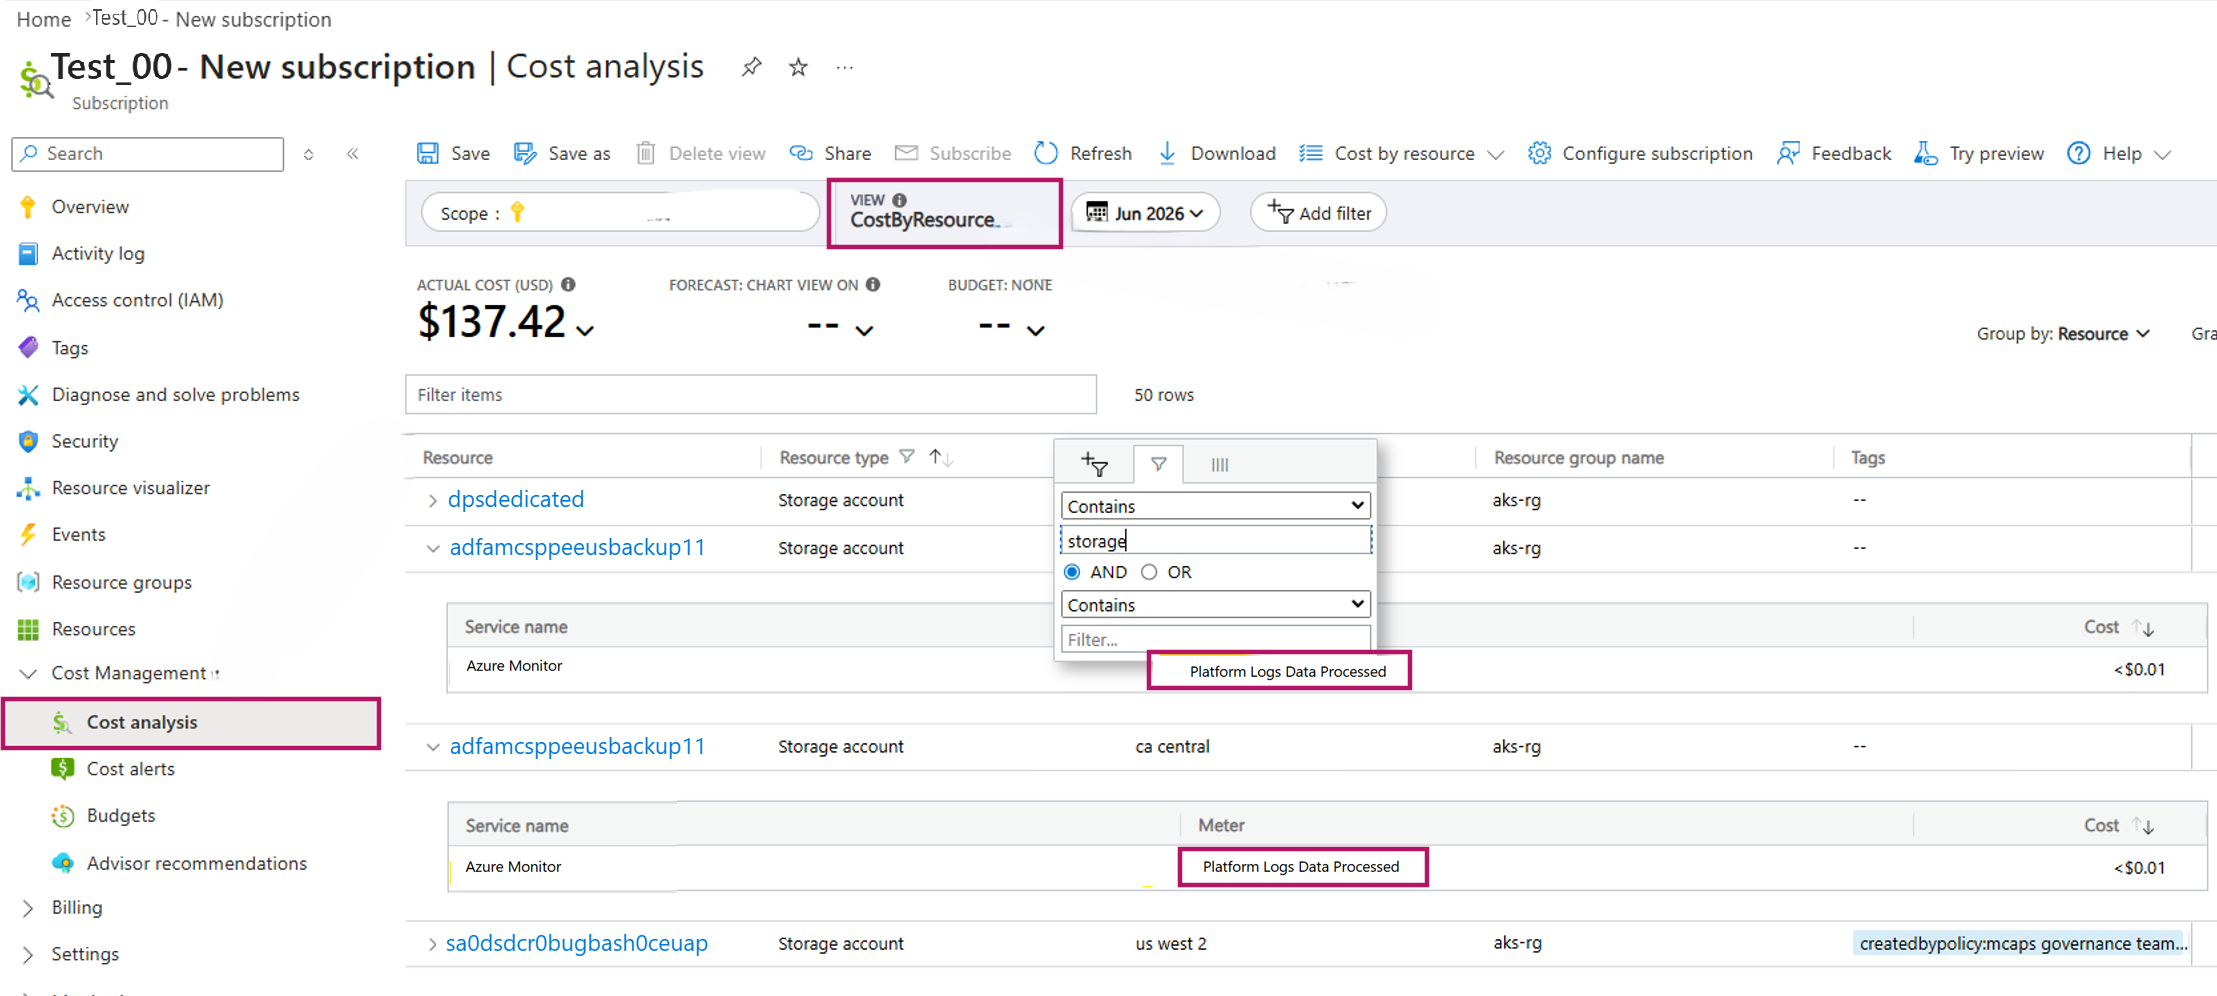Click Try preview in the toolbar

(1979, 153)
